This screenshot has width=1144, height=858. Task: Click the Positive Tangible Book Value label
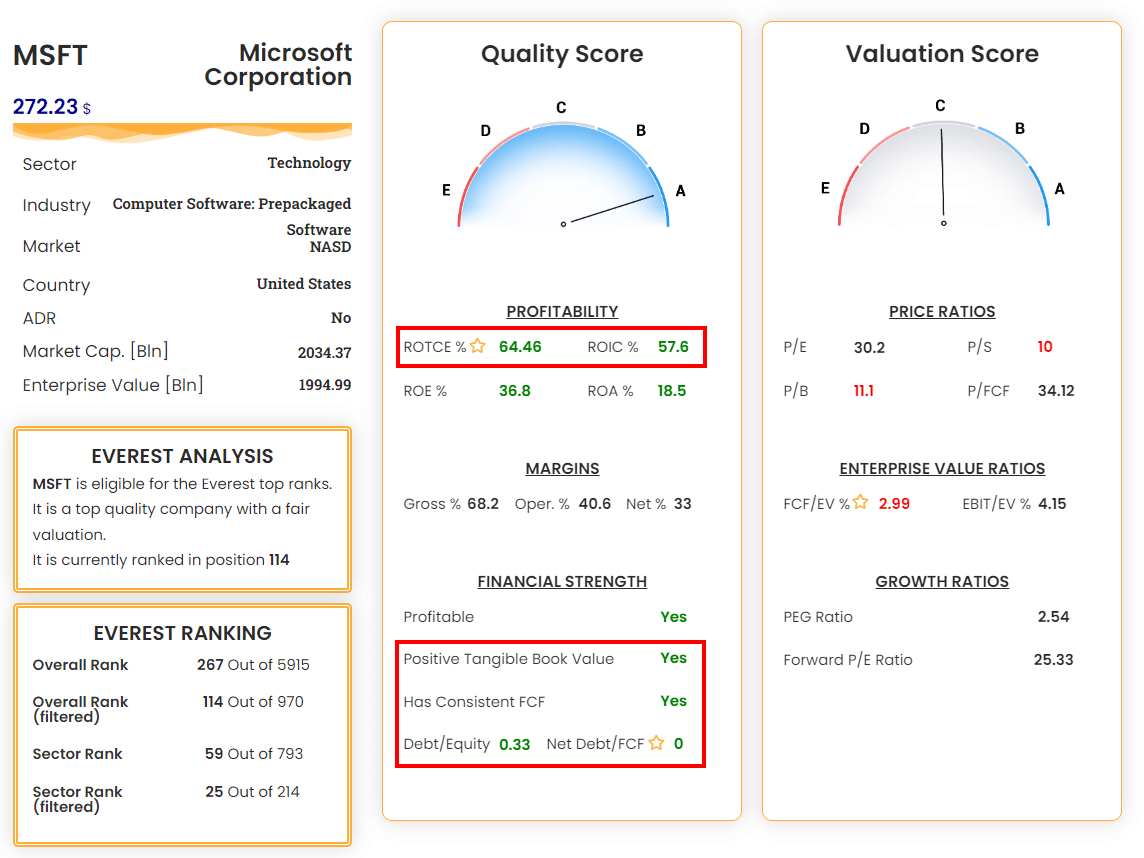pos(509,659)
